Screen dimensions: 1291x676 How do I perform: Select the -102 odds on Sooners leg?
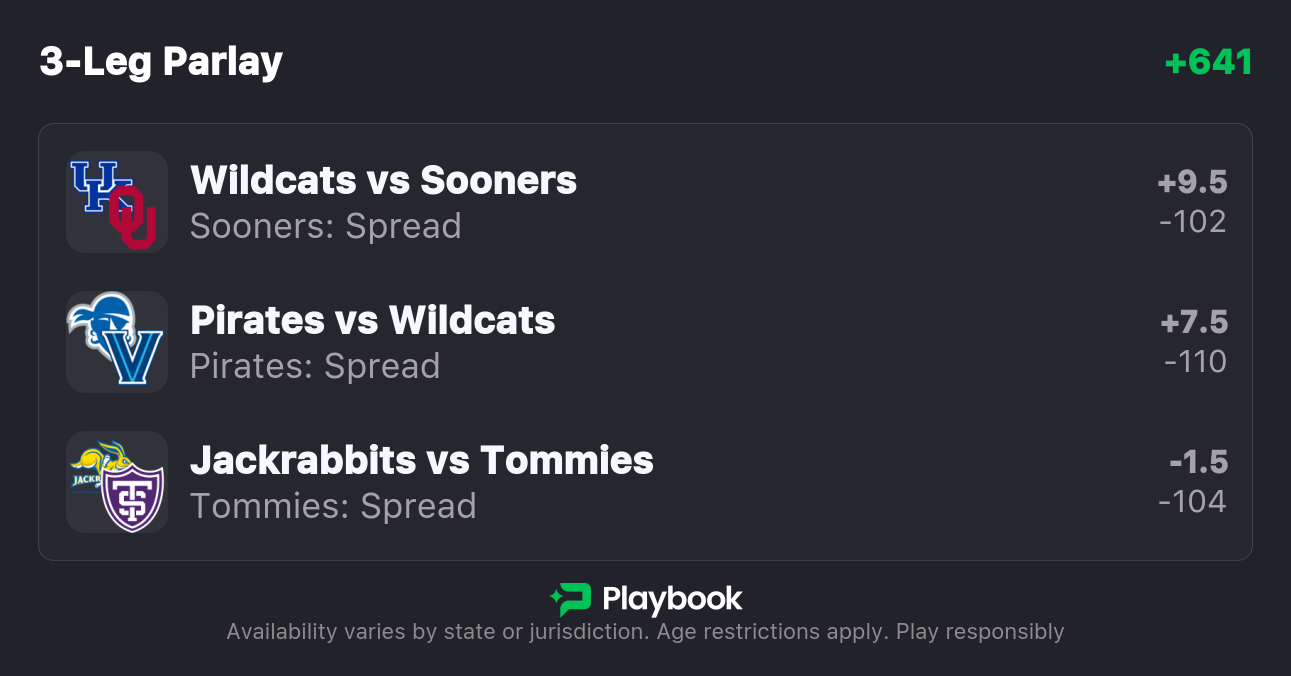coord(1193,221)
